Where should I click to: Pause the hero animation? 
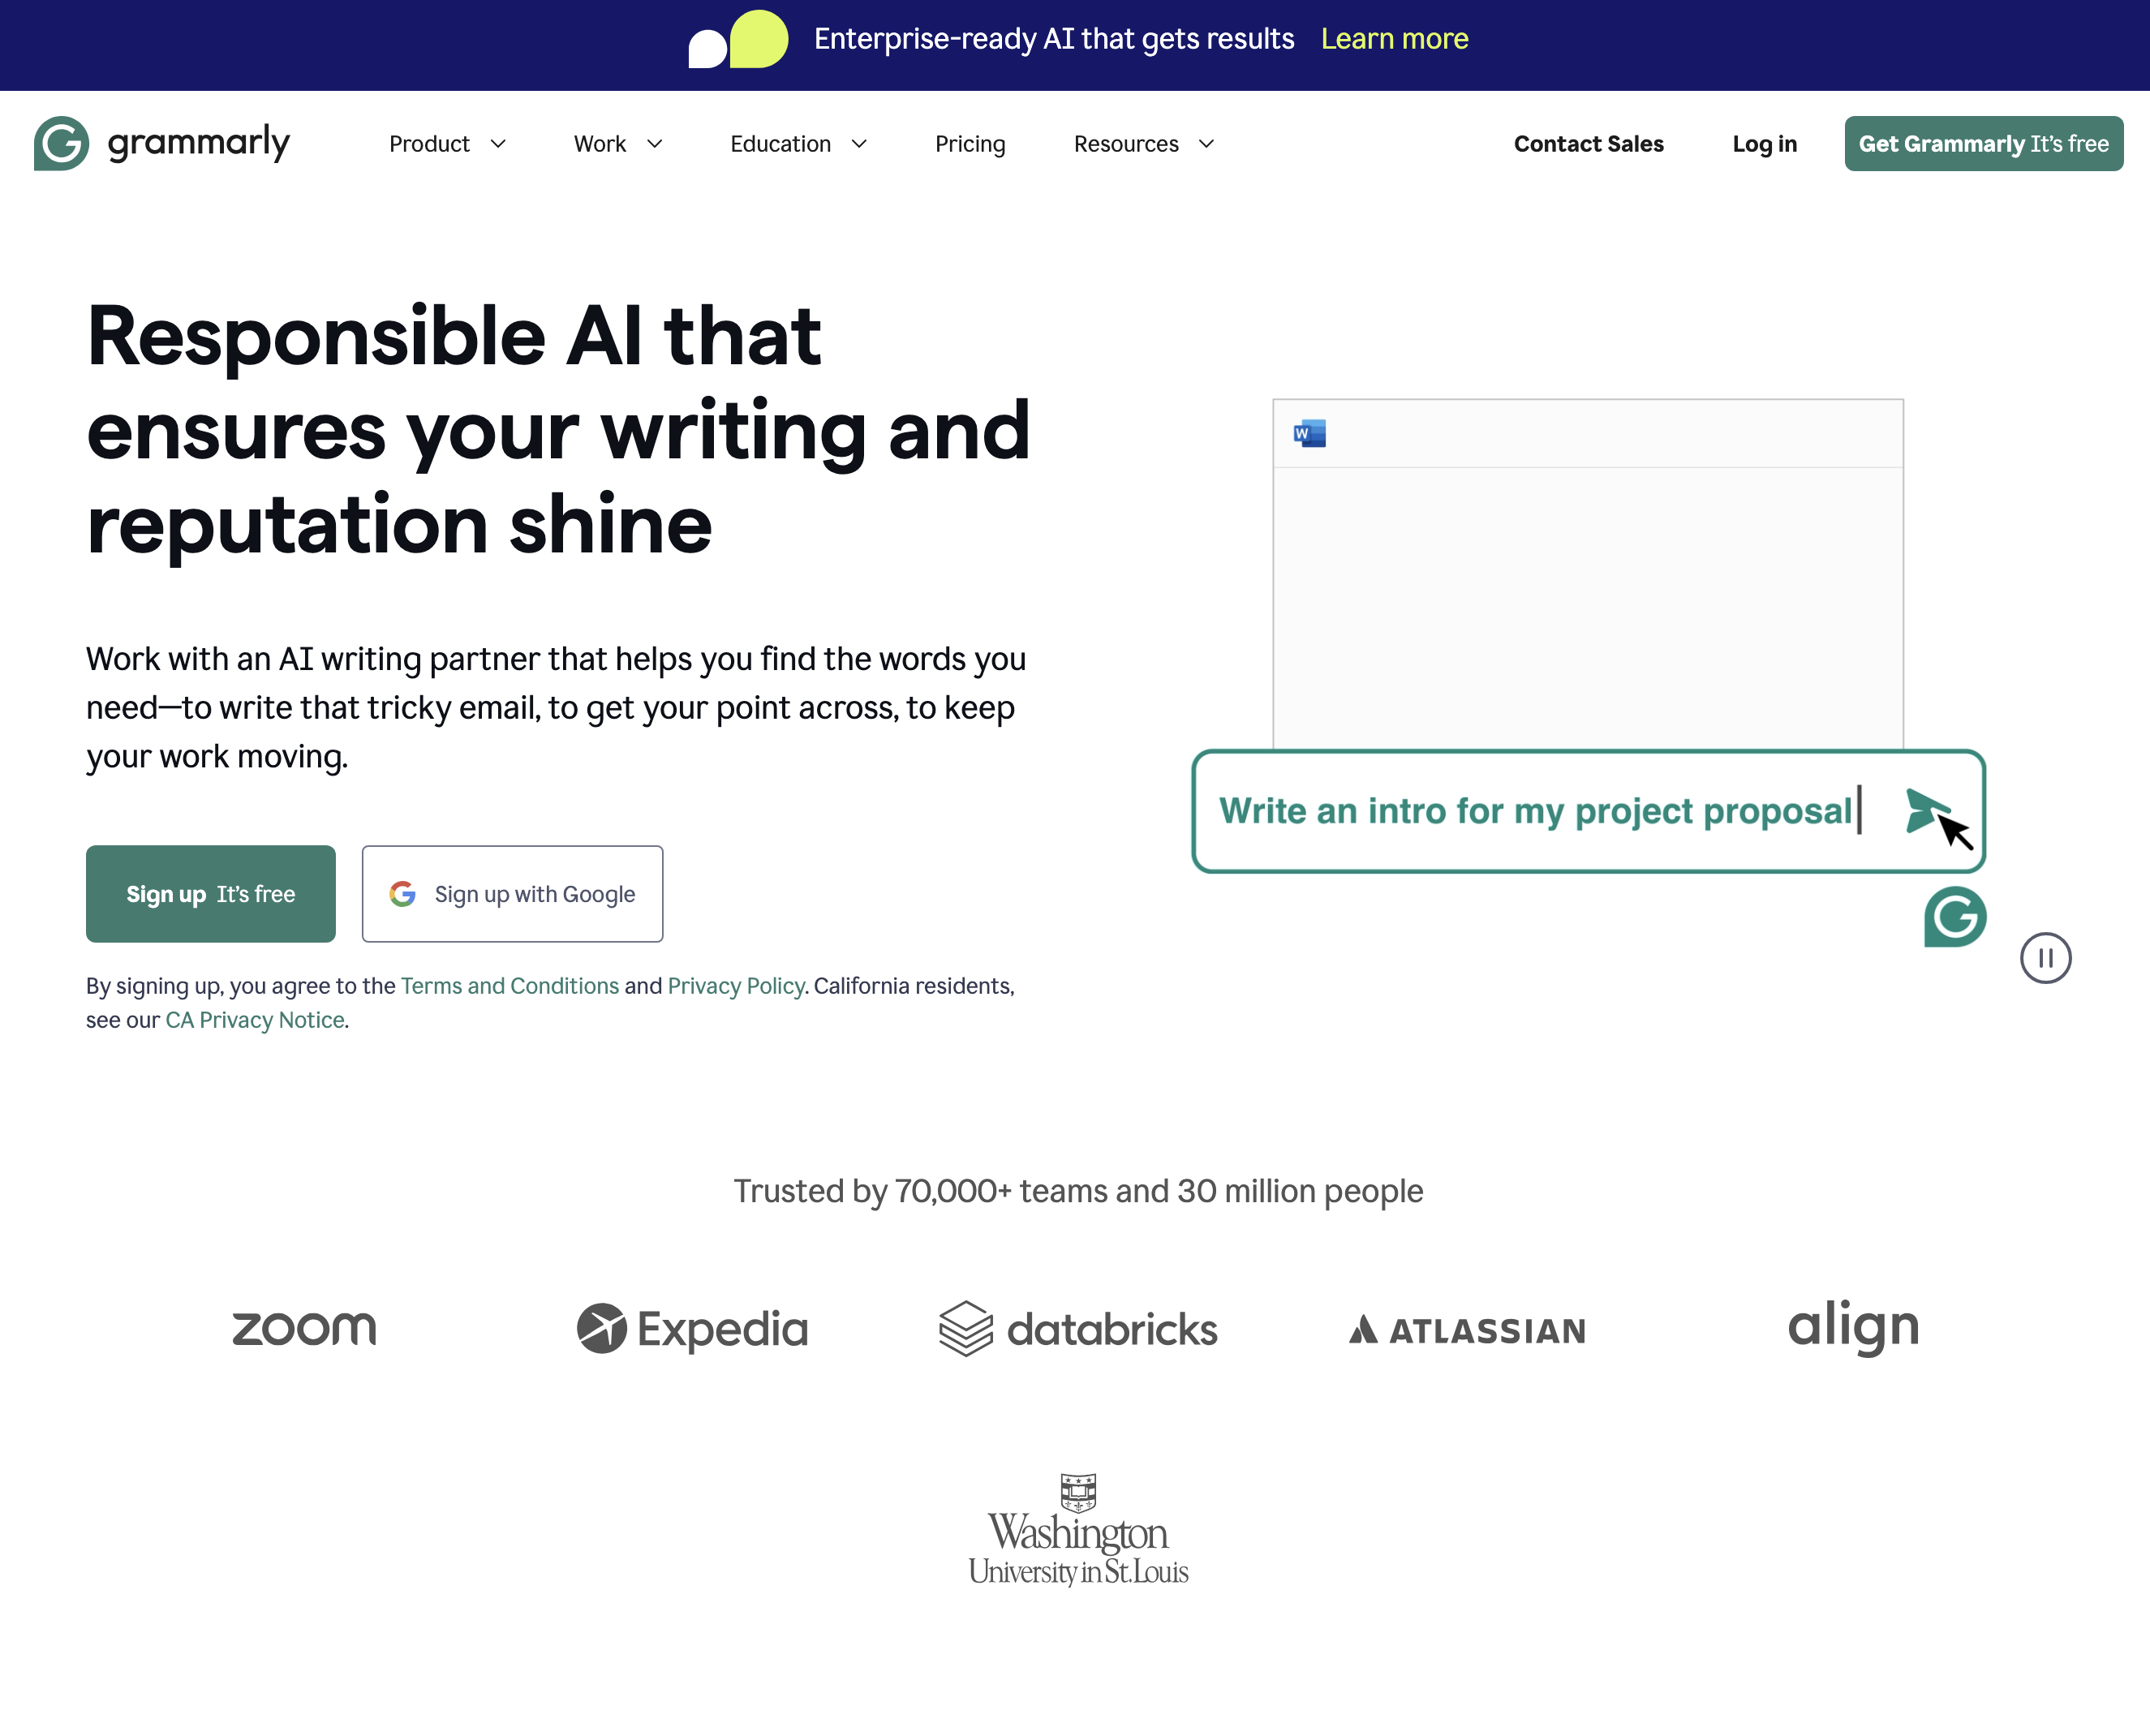[x=2045, y=958]
